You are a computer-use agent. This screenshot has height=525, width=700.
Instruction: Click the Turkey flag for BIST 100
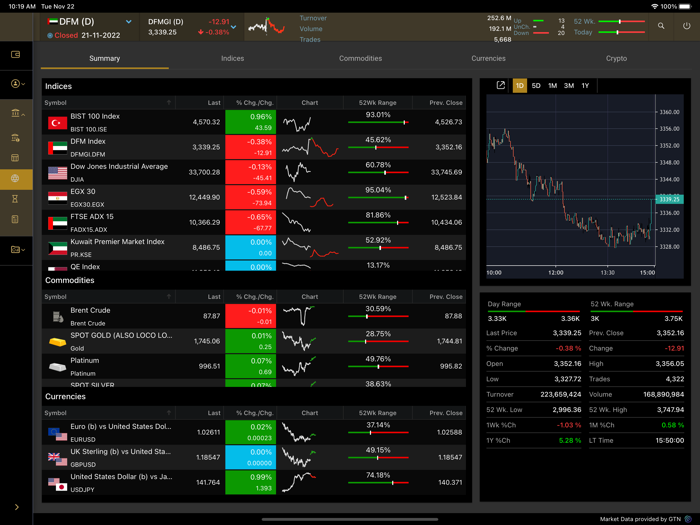click(x=57, y=123)
